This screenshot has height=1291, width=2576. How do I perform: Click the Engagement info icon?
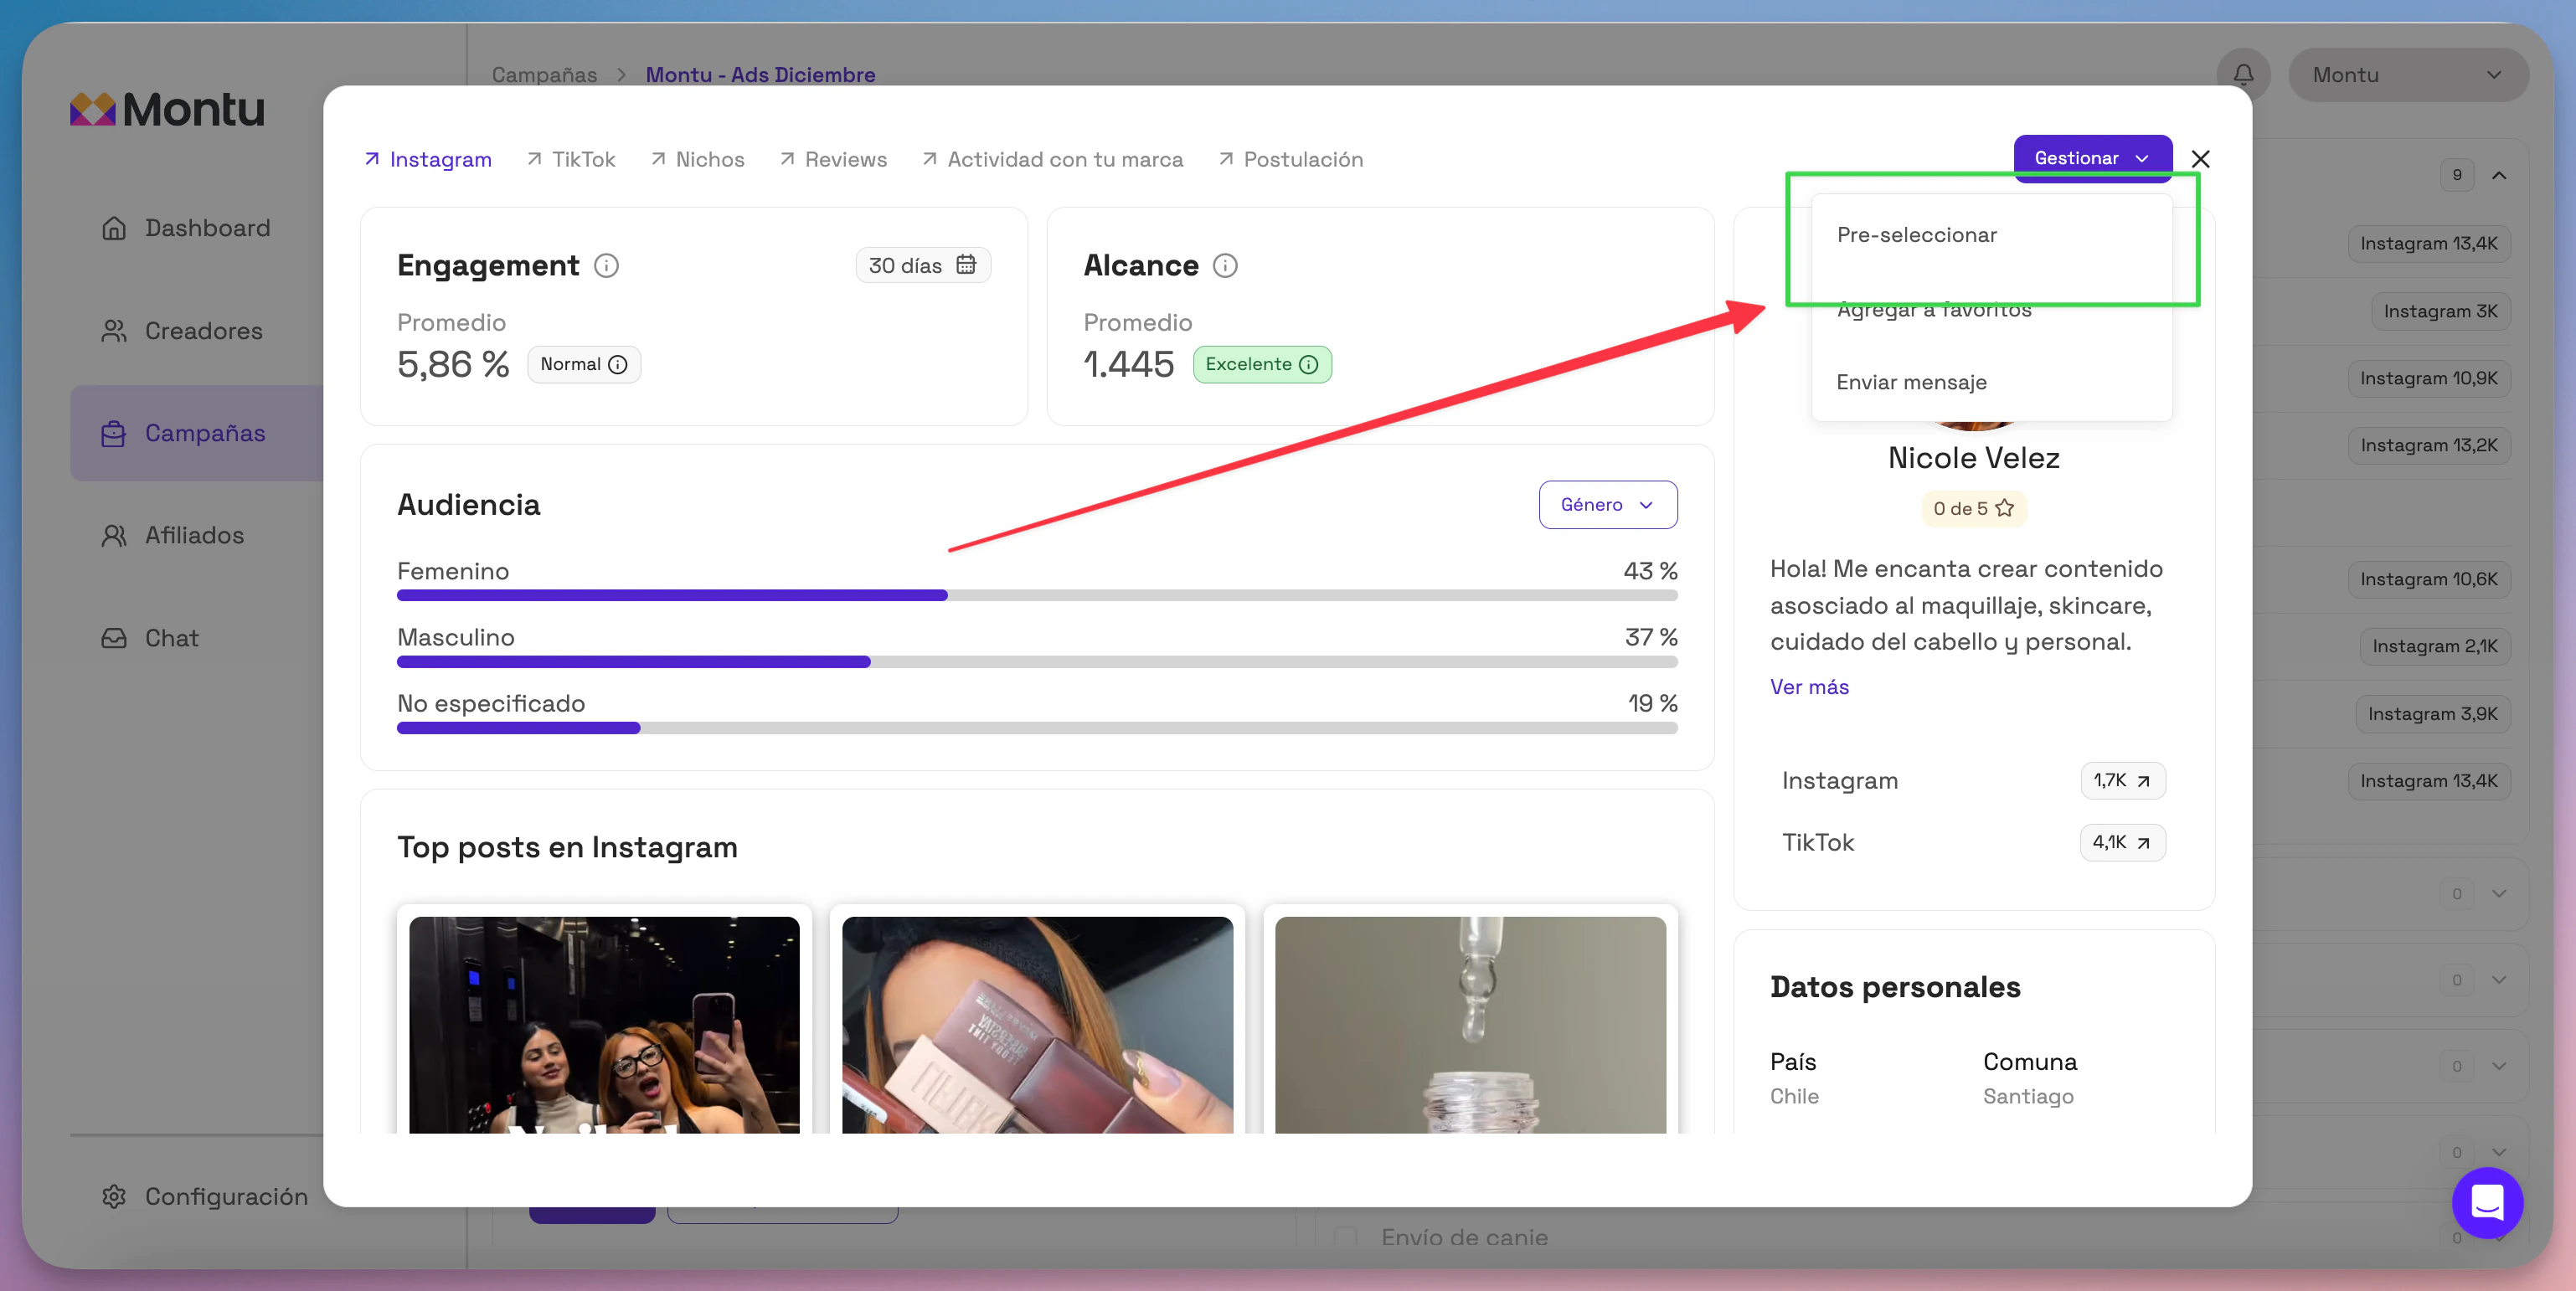[606, 265]
